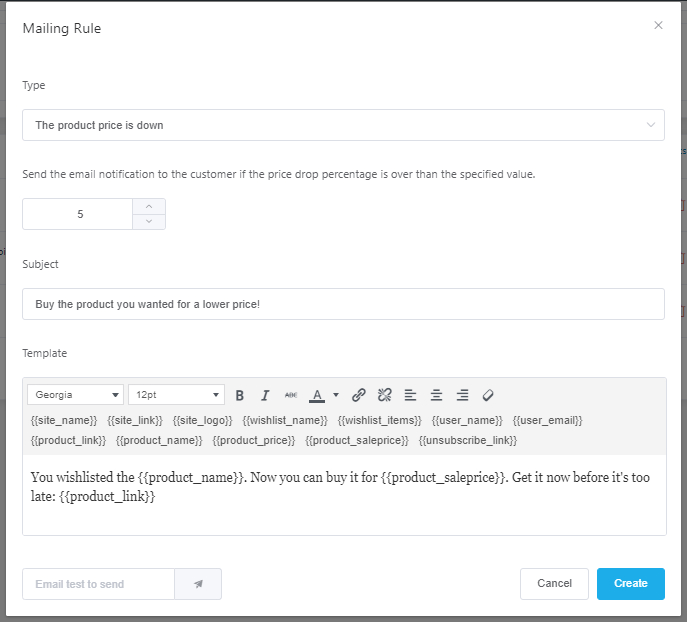Image resolution: width=687 pixels, height=622 pixels.
Task: Expand the mailing rule Type dropdown
Action: (x=343, y=125)
